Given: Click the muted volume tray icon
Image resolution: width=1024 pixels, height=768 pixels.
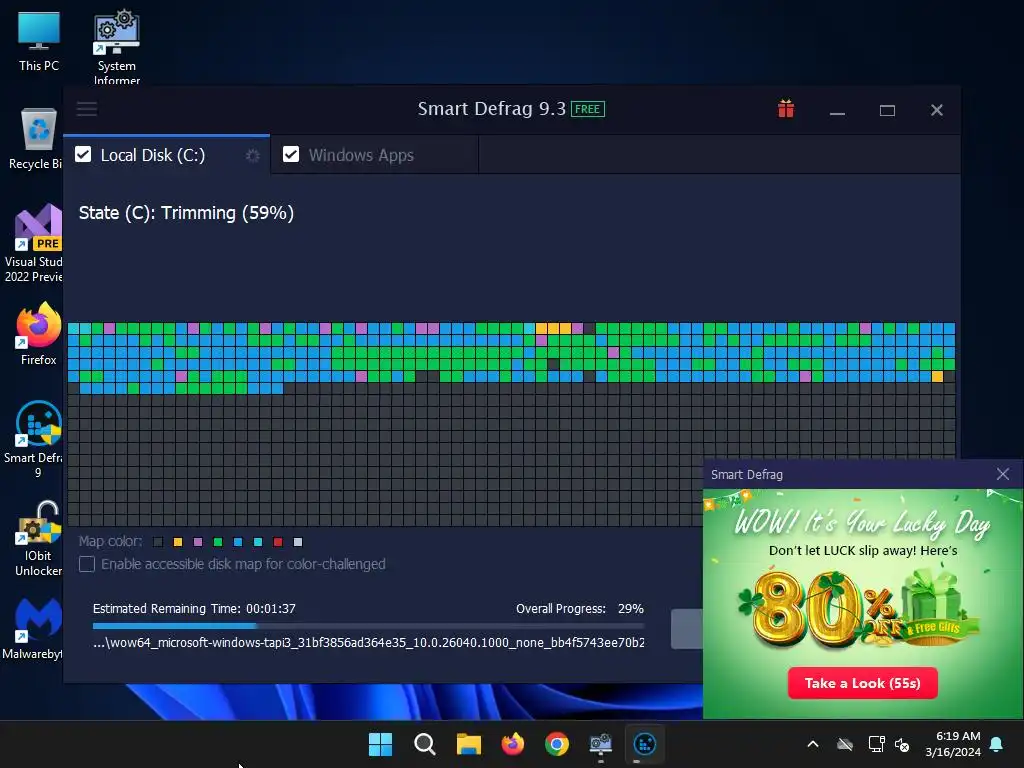Looking at the screenshot, I should 902,744.
